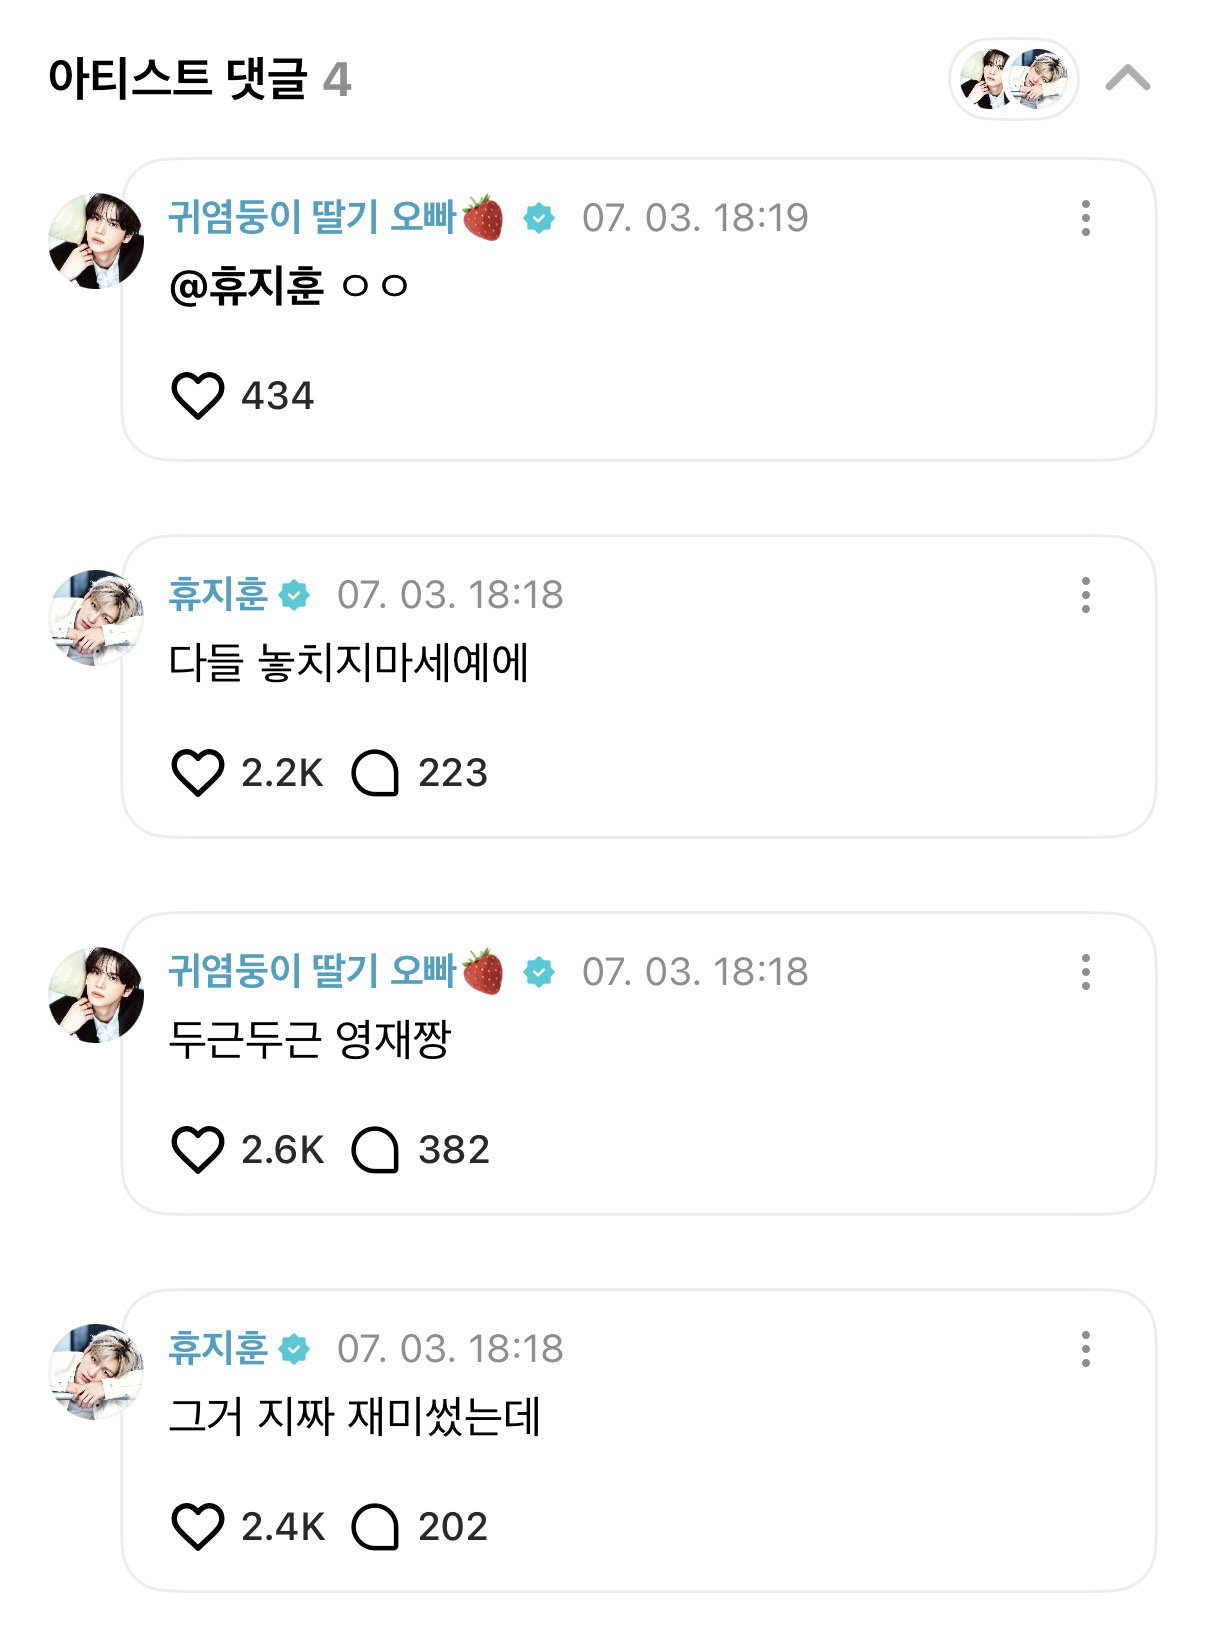Viewport: 1206px width, 1626px height.
Task: Tap the artist avatars filter in header
Action: (x=1013, y=79)
